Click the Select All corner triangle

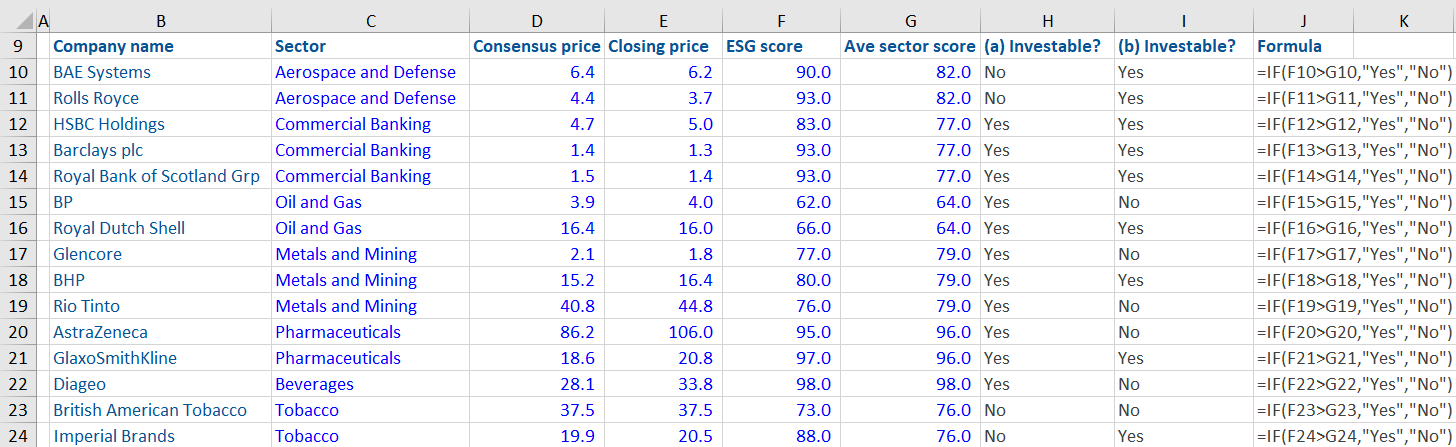point(17,21)
